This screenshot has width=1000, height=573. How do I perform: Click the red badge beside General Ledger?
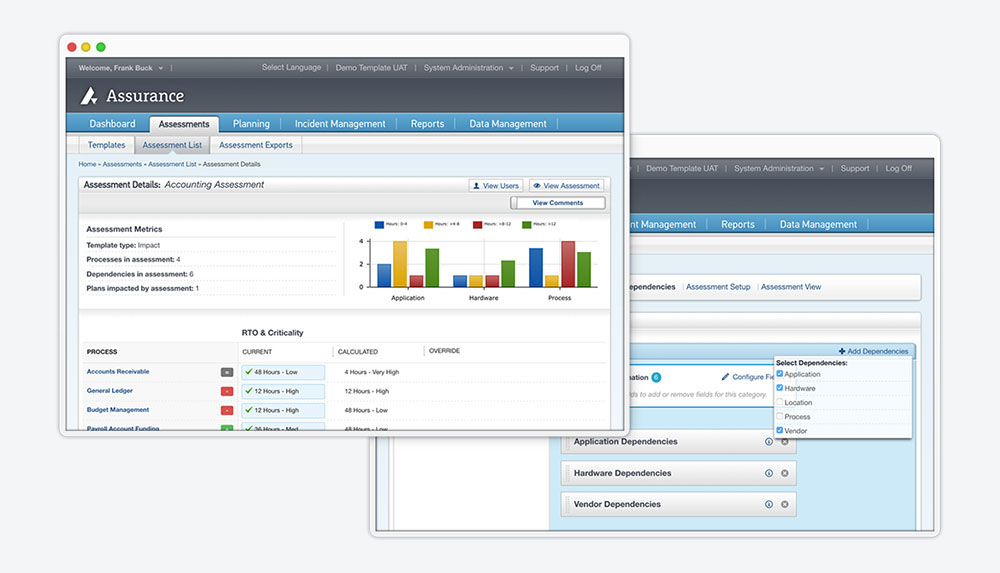tap(227, 391)
